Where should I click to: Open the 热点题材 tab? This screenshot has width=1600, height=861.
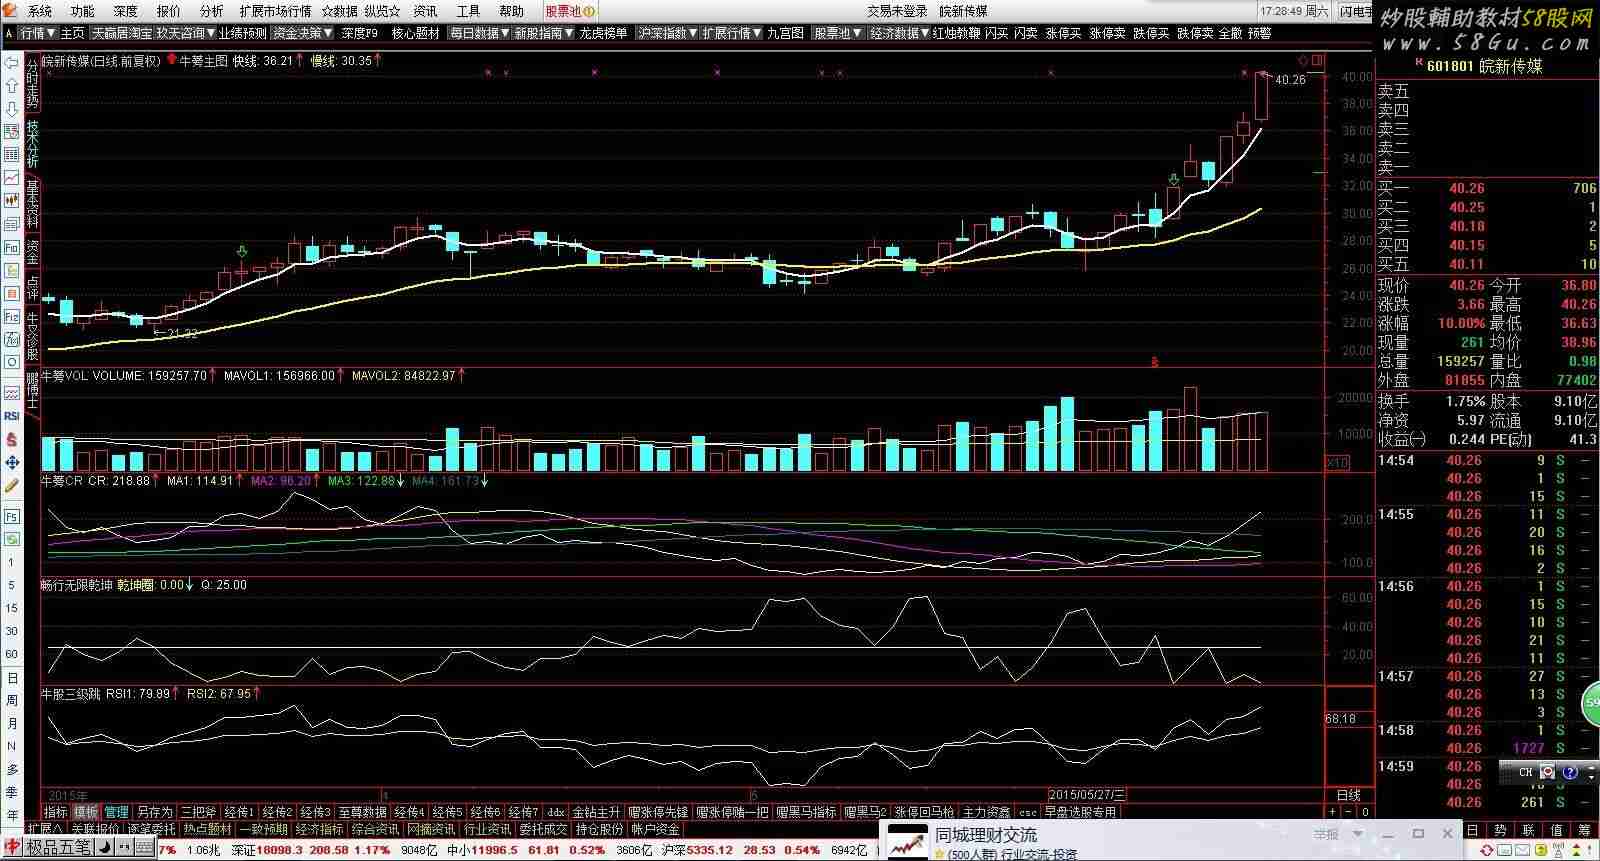tap(207, 829)
